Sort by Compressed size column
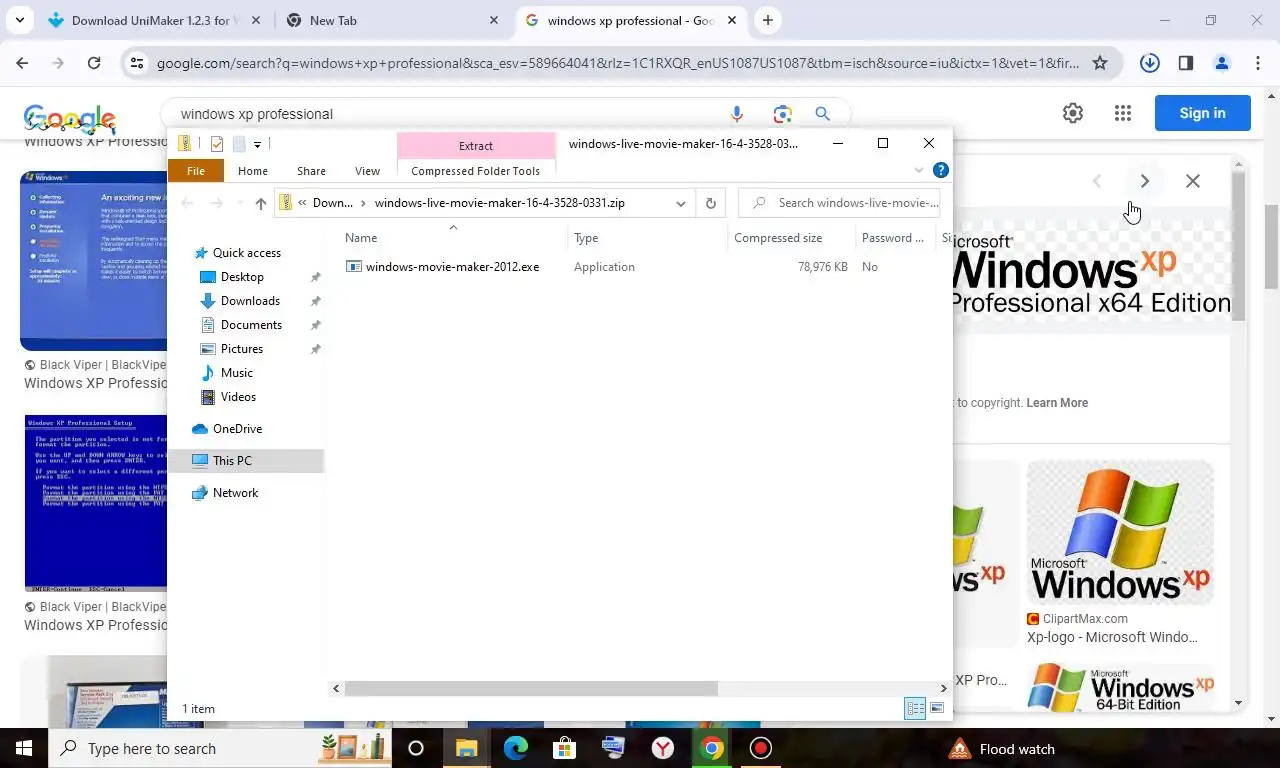Viewport: 1280px width, 768px height. pos(778,238)
